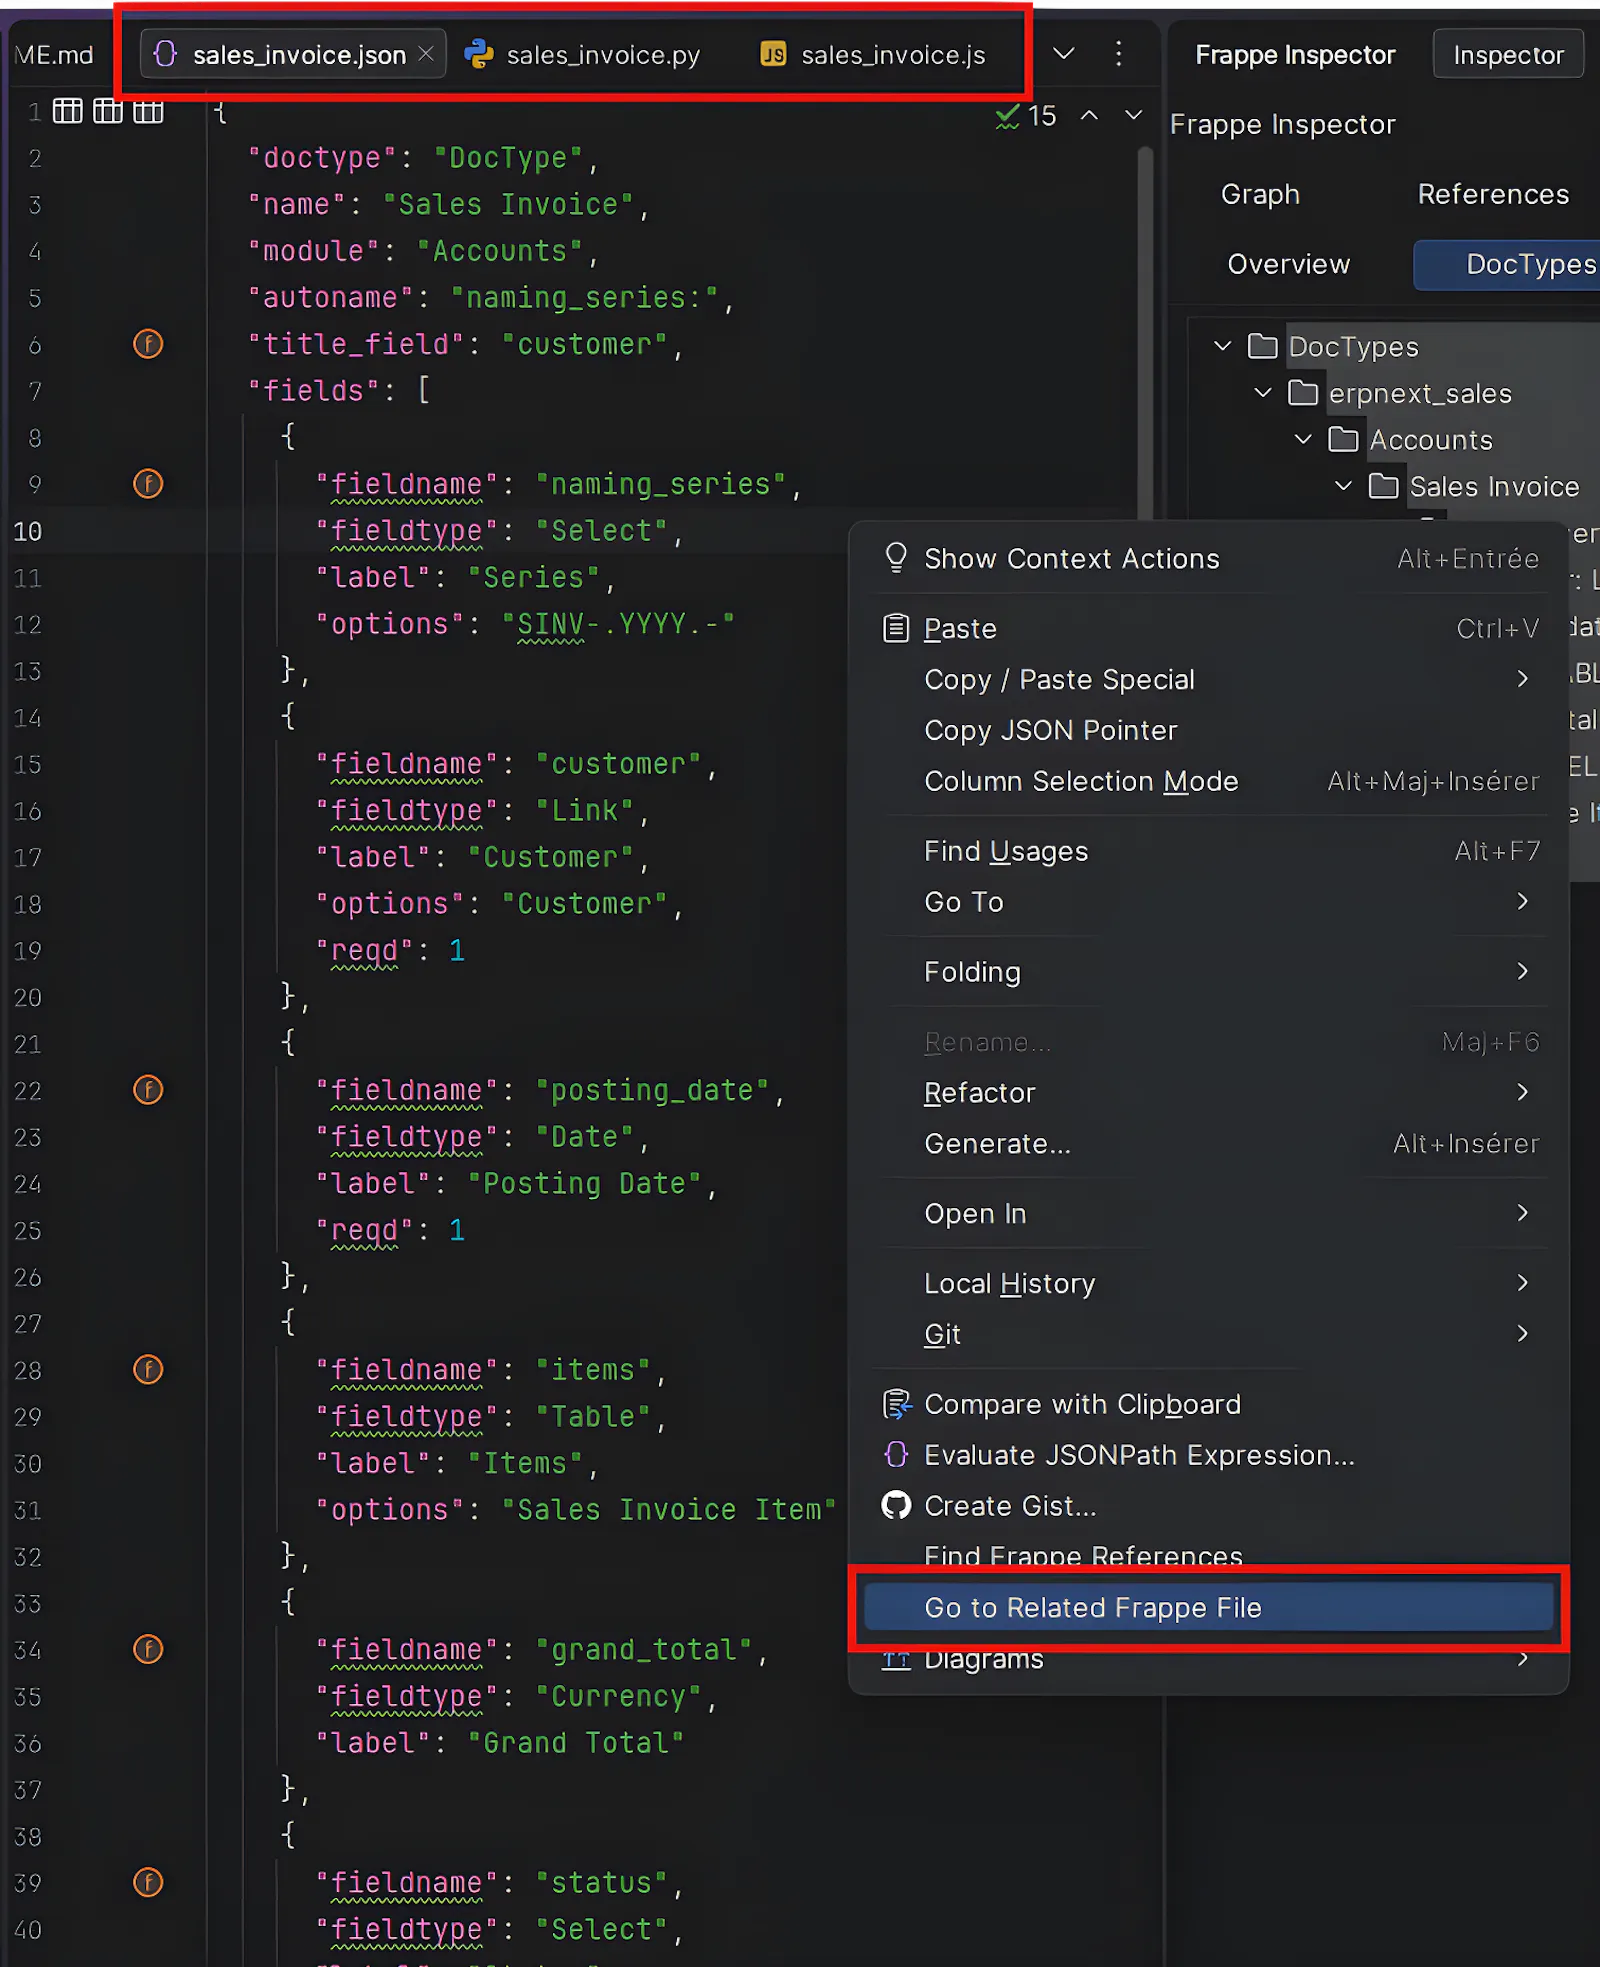Show the hidden editor tabs dropdown chevron
The height and width of the screenshot is (1967, 1600).
[1064, 54]
